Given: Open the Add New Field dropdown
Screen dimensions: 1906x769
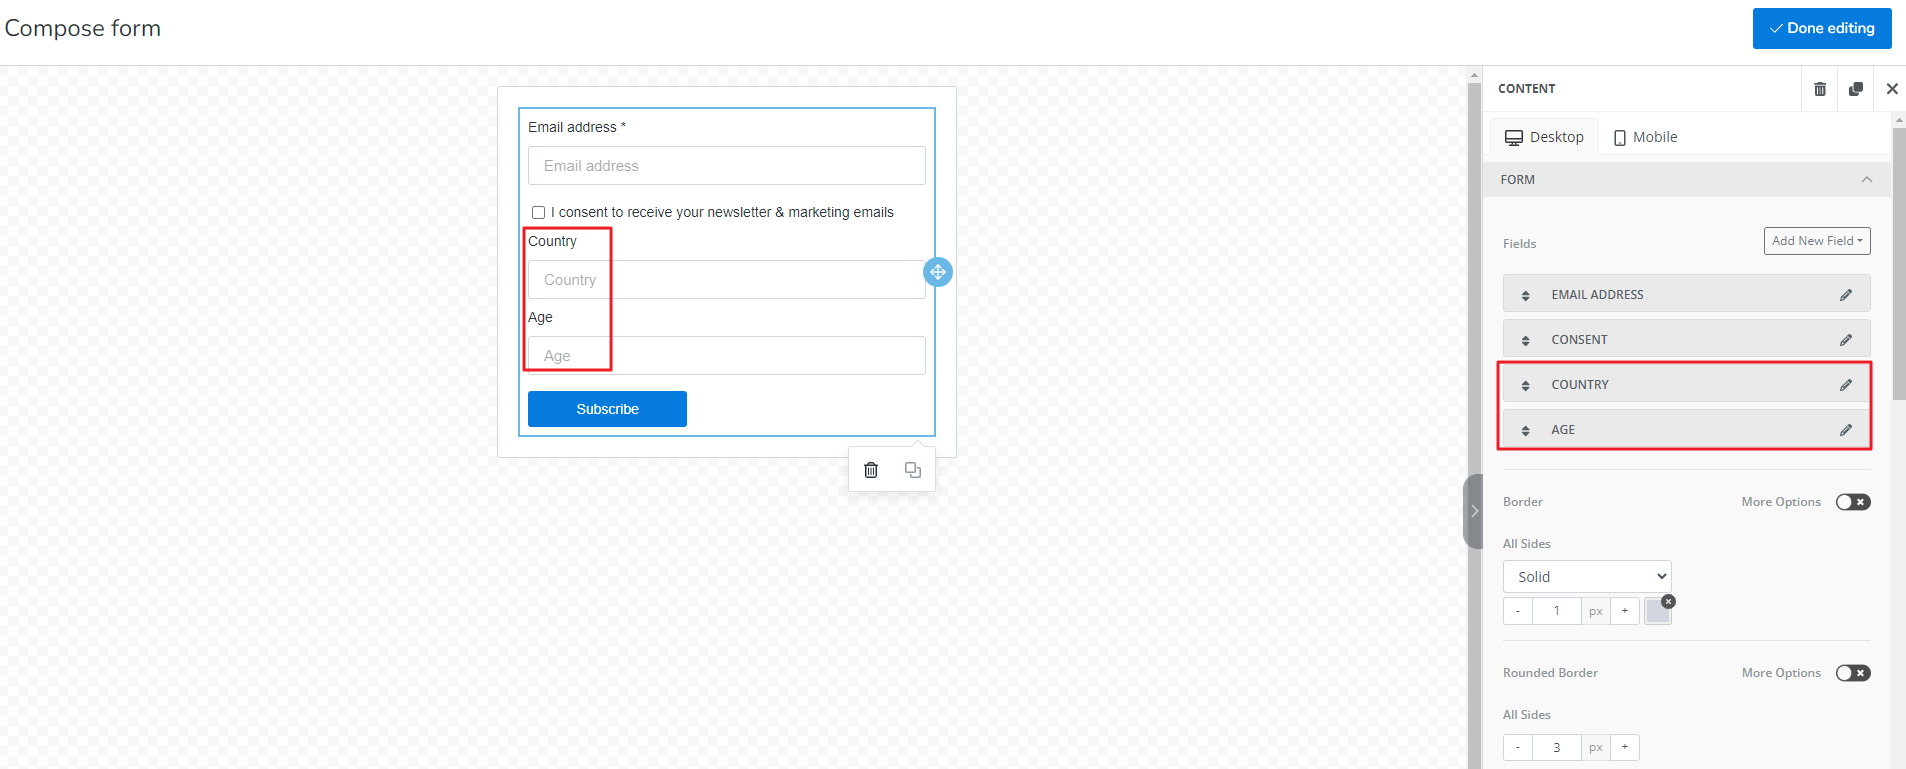Looking at the screenshot, I should [x=1816, y=241].
